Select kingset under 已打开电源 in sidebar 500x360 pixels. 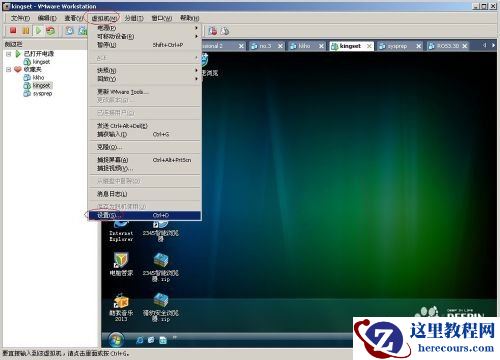(x=41, y=62)
